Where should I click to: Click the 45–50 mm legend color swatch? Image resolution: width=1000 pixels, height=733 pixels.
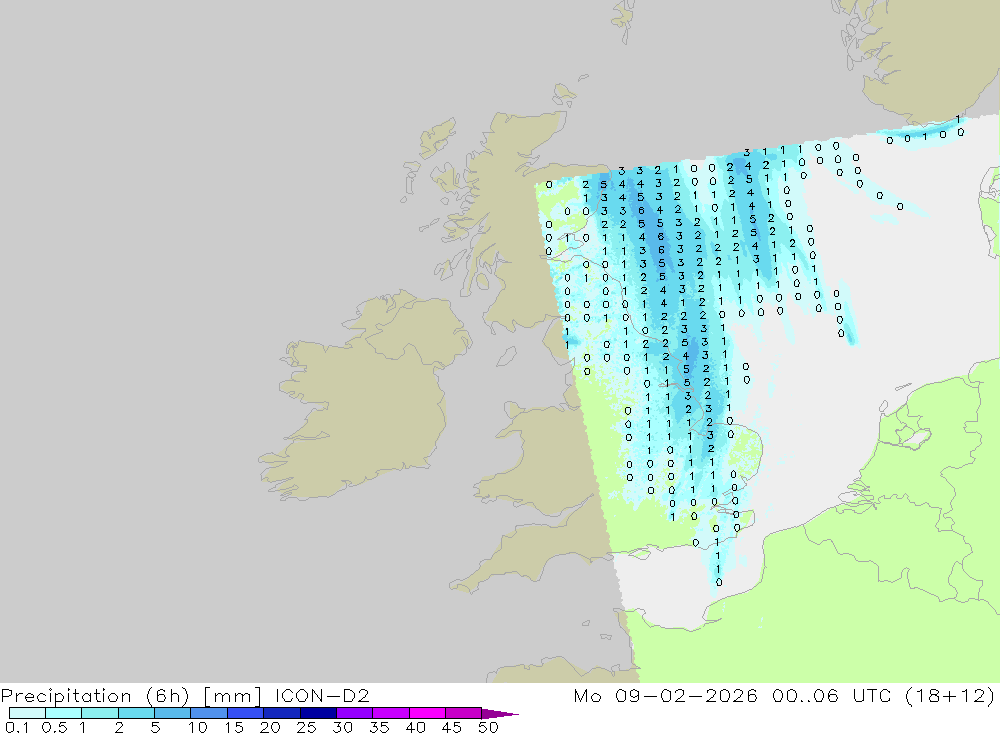point(463,713)
